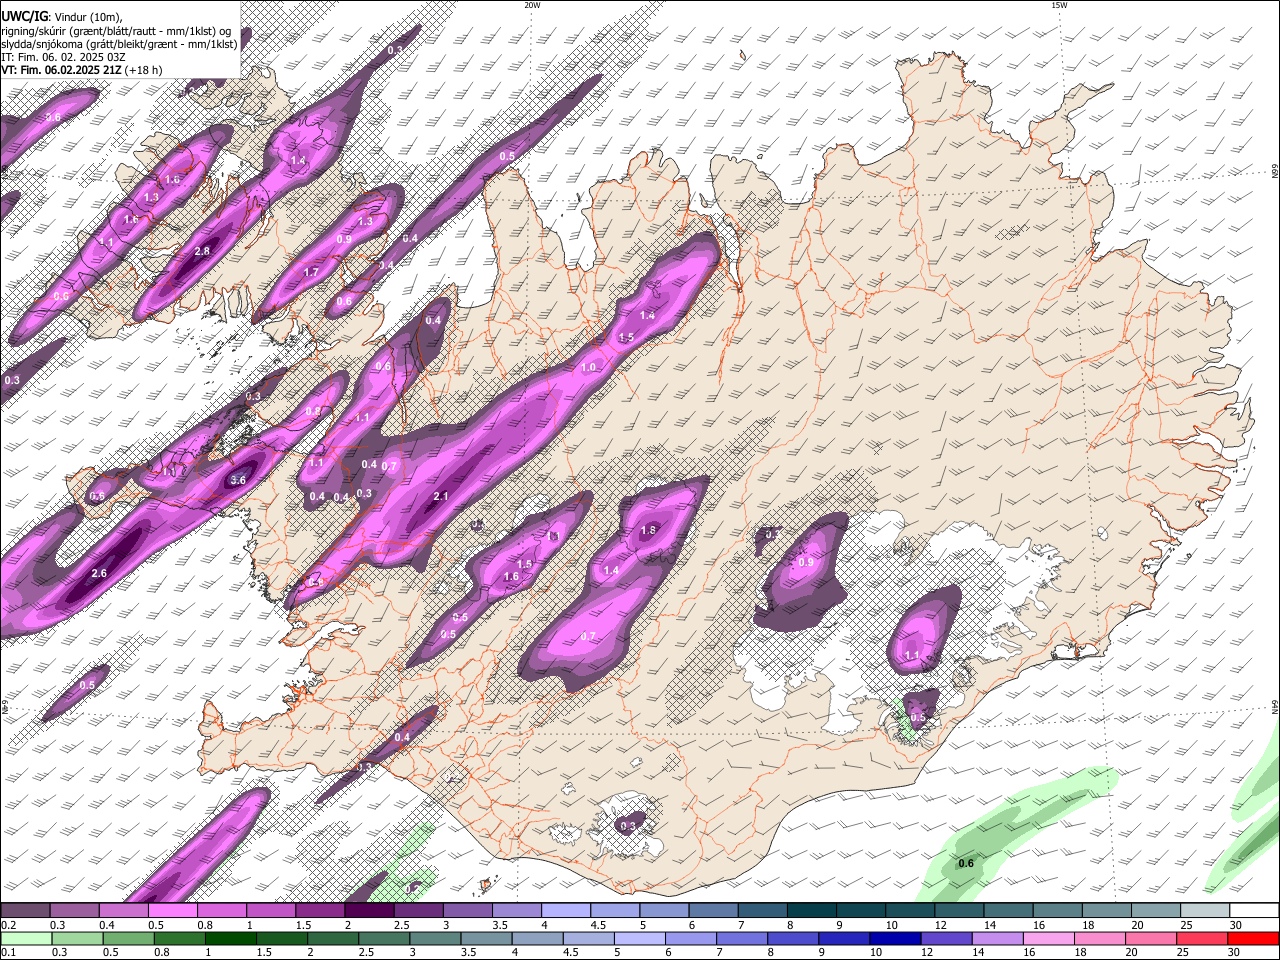1280x960 pixels.
Task: Click the 'slydda/snjókoma' legend description line
Action: click(x=119, y=44)
